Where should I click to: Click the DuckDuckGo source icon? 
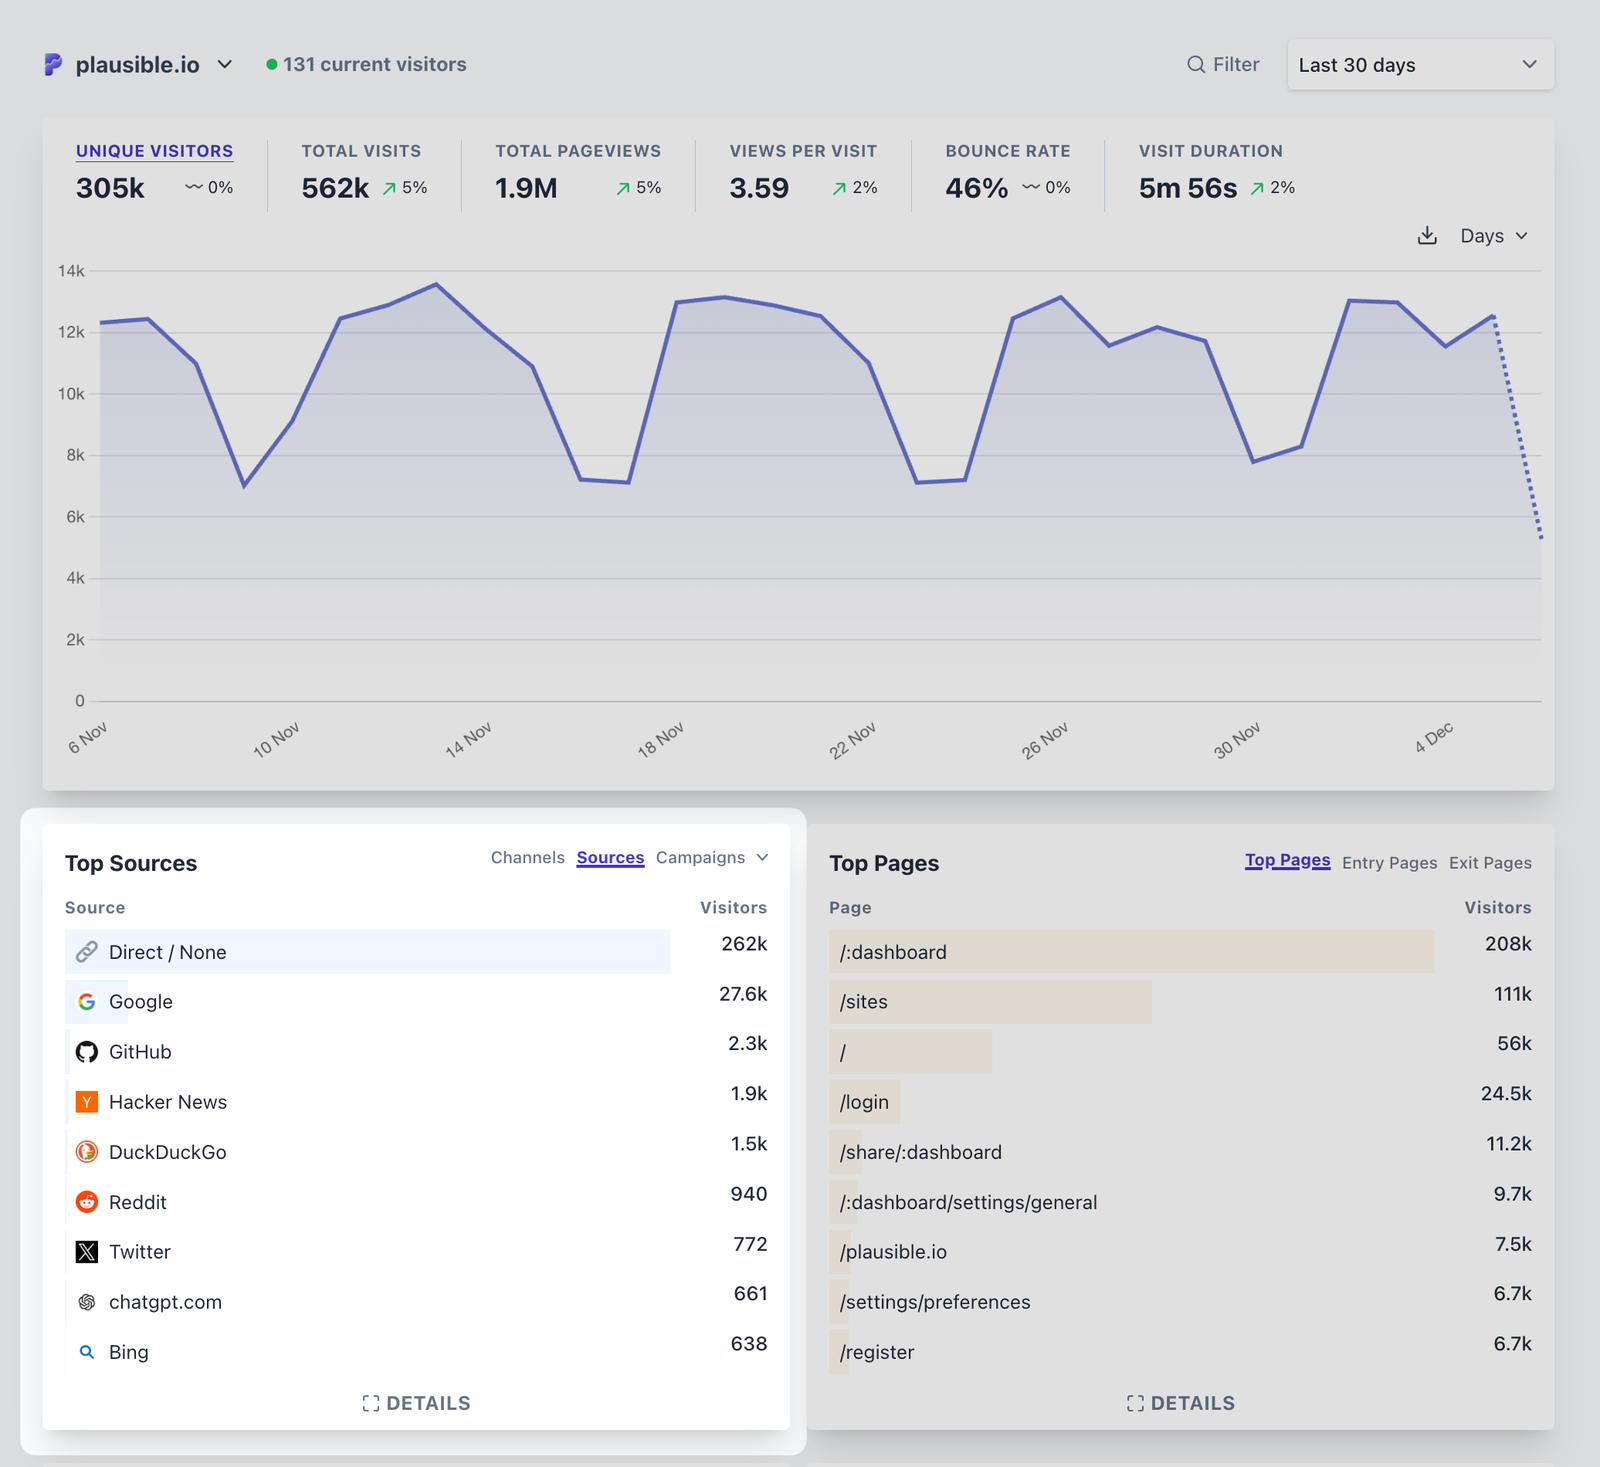pos(87,1152)
